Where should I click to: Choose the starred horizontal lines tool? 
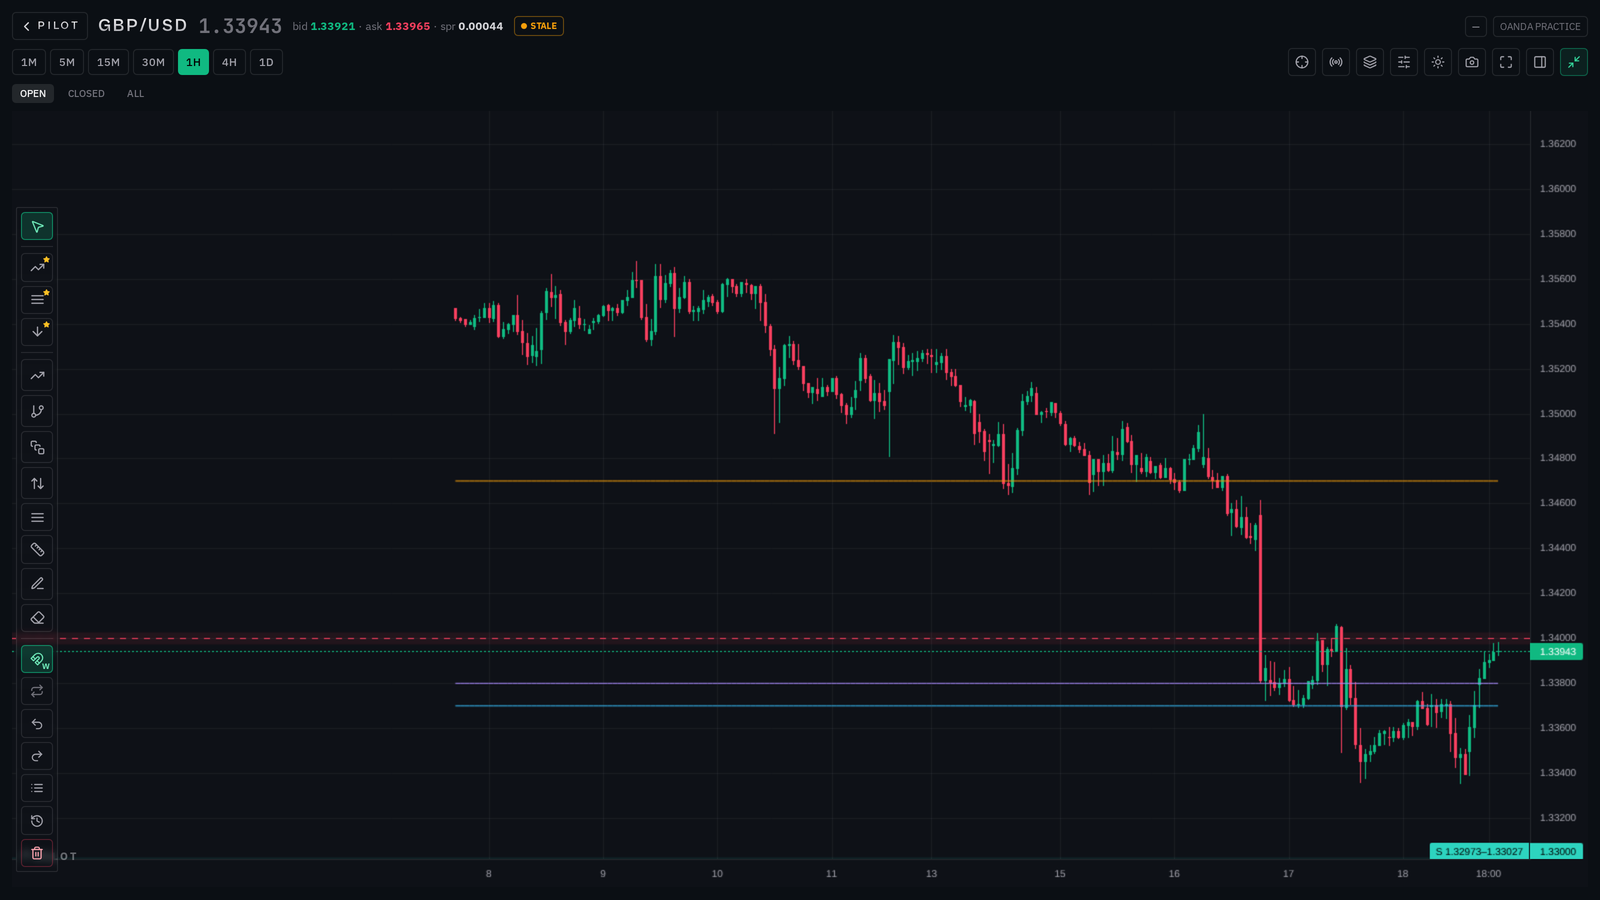37,299
